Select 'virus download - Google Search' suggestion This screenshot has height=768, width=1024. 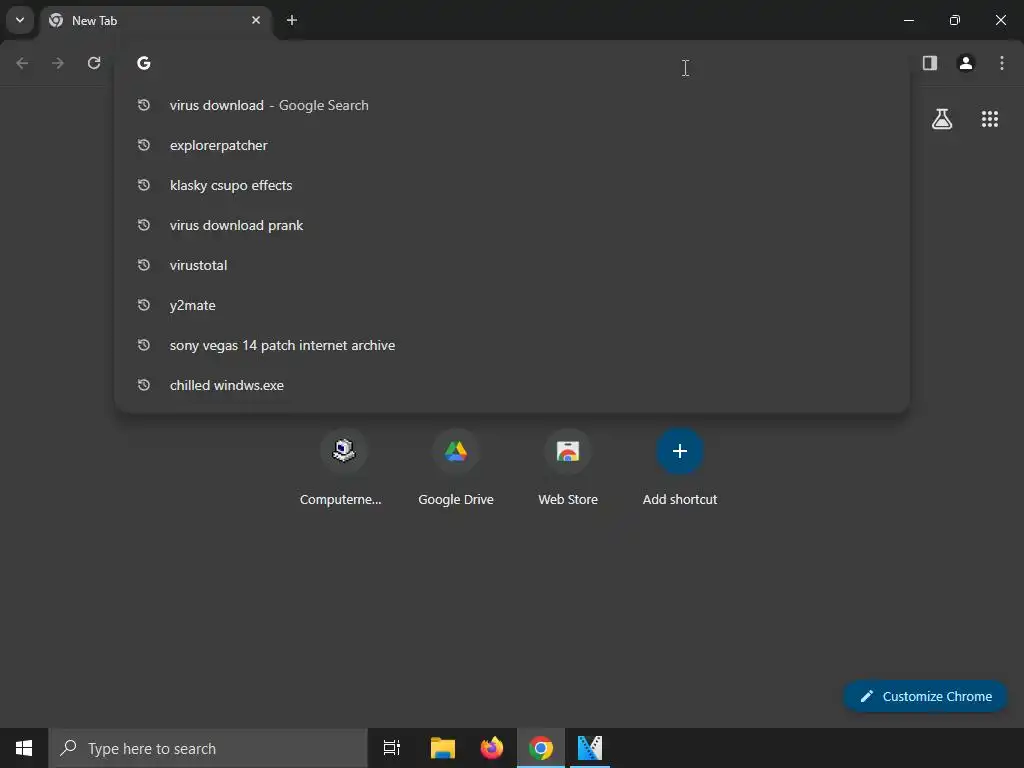point(512,105)
